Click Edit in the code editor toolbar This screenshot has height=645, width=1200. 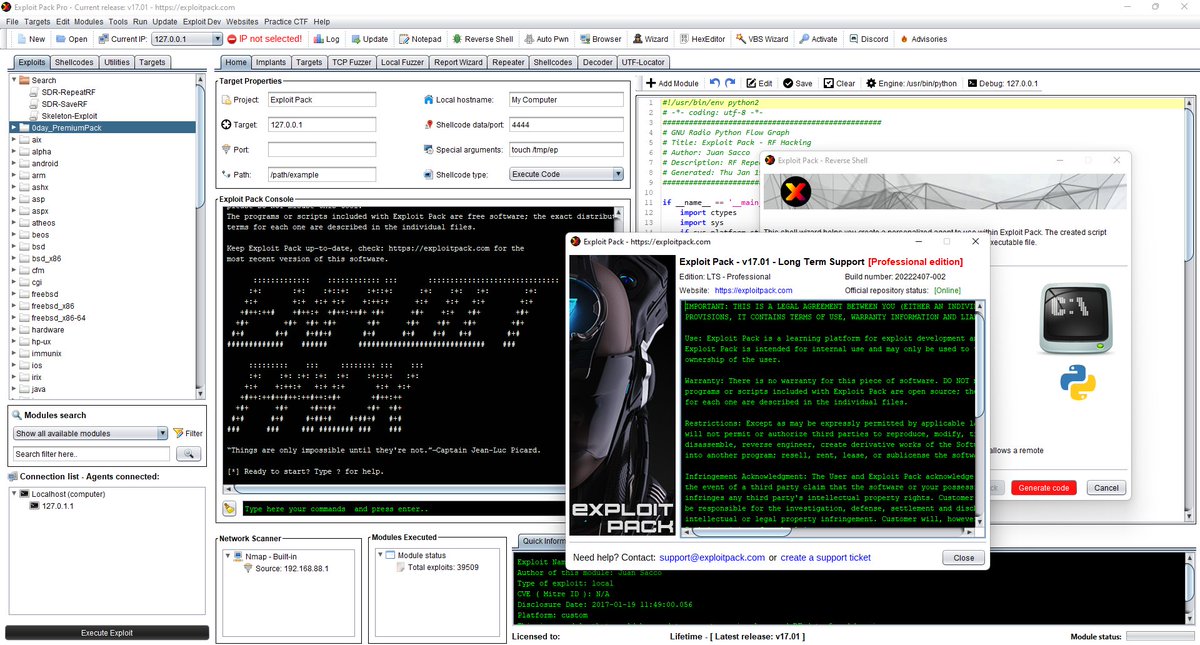tap(759, 84)
